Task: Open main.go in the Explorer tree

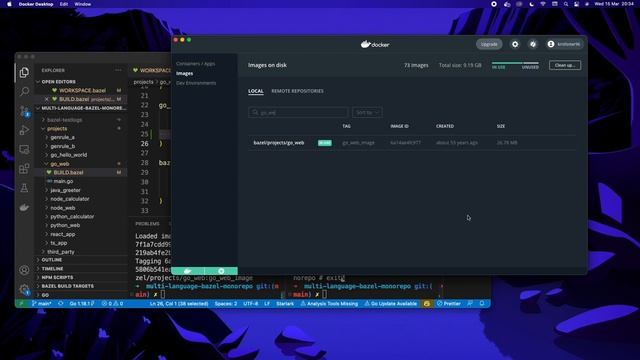Action: 64,181
